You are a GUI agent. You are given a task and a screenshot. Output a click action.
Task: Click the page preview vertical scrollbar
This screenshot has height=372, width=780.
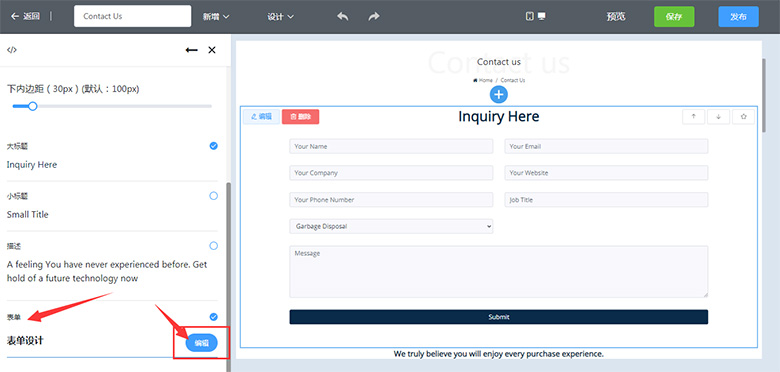tap(764, 94)
